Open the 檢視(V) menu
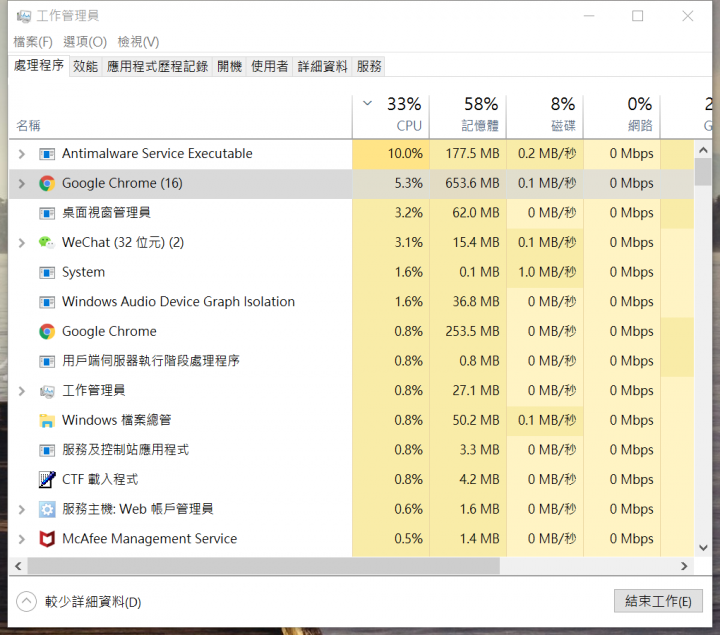The width and height of the screenshot is (720, 635). 138,42
